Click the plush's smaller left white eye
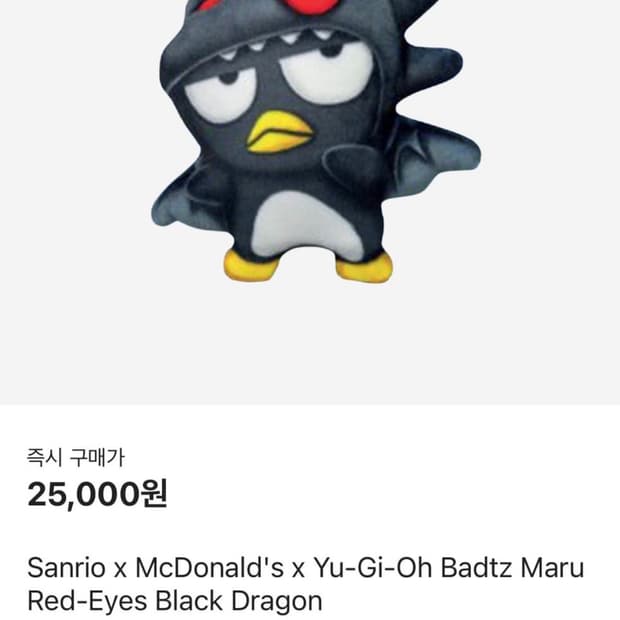Viewport: 620px width, 620px height. click(219, 96)
